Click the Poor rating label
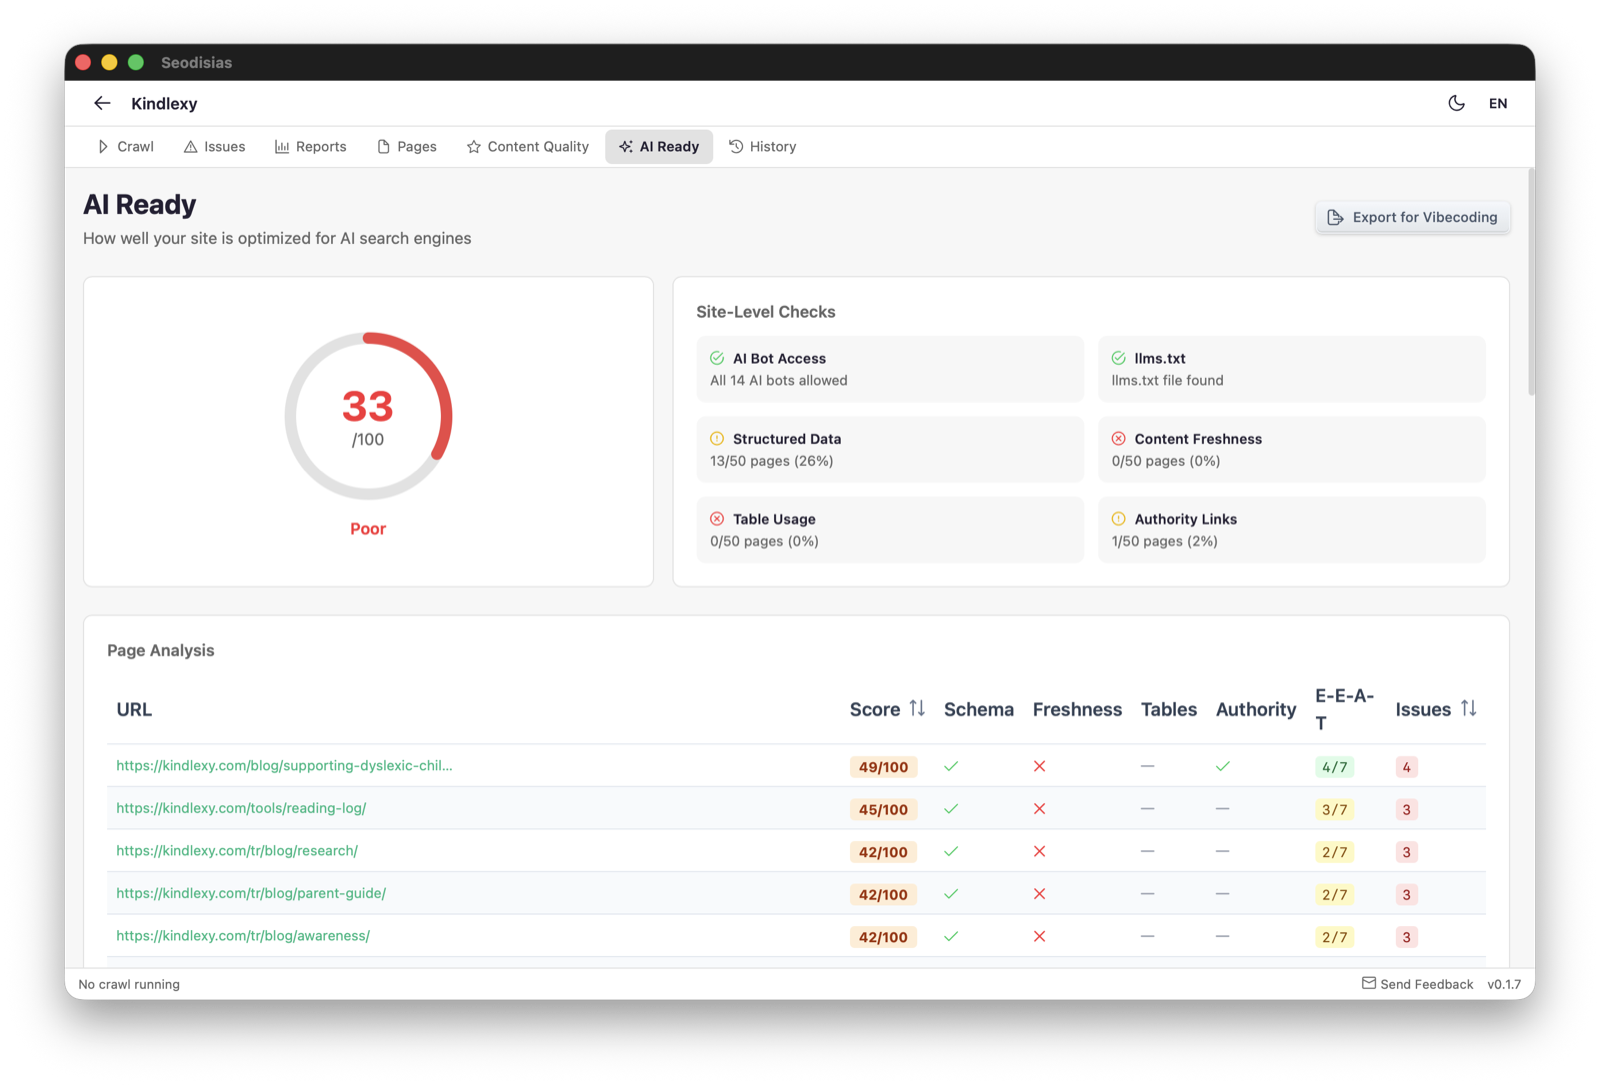 pyautogui.click(x=368, y=529)
